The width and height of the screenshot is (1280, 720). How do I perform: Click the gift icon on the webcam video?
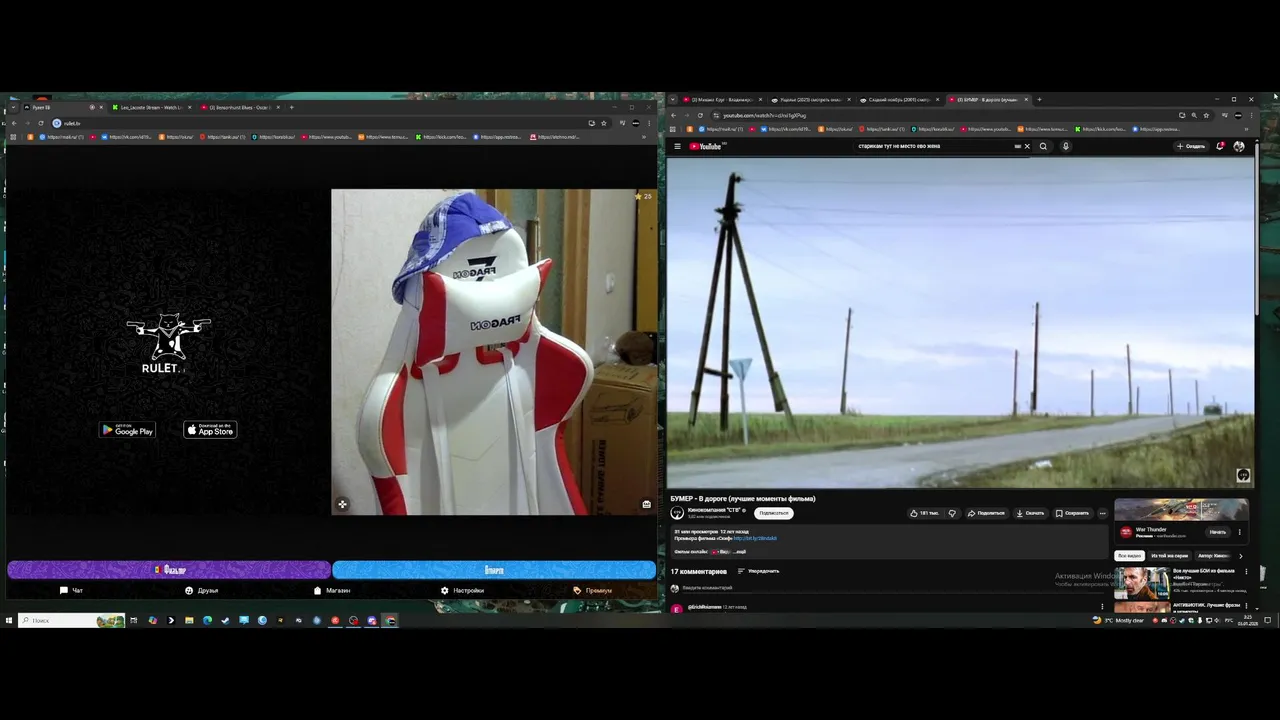click(x=646, y=504)
